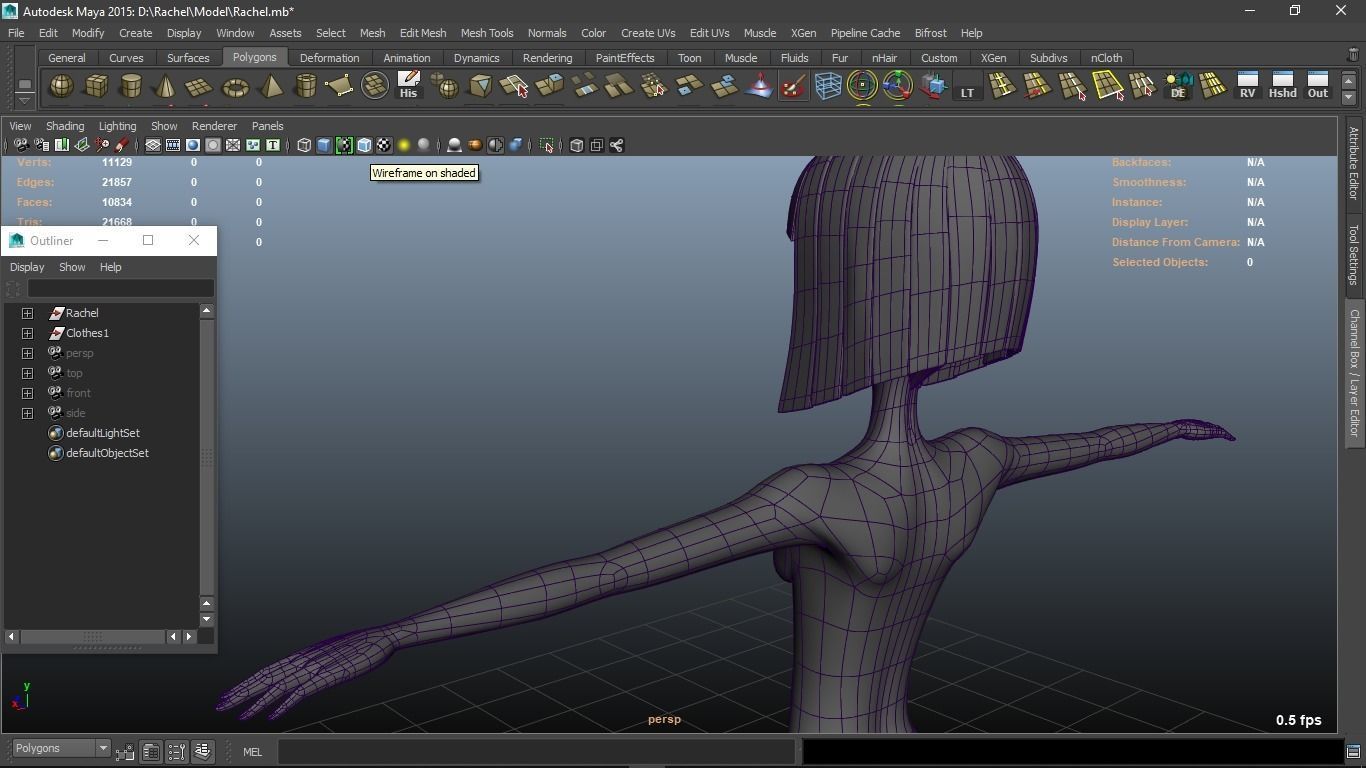The height and width of the screenshot is (768, 1366).
Task: Click the share icon at the panel toolbar end
Action: click(x=616, y=146)
